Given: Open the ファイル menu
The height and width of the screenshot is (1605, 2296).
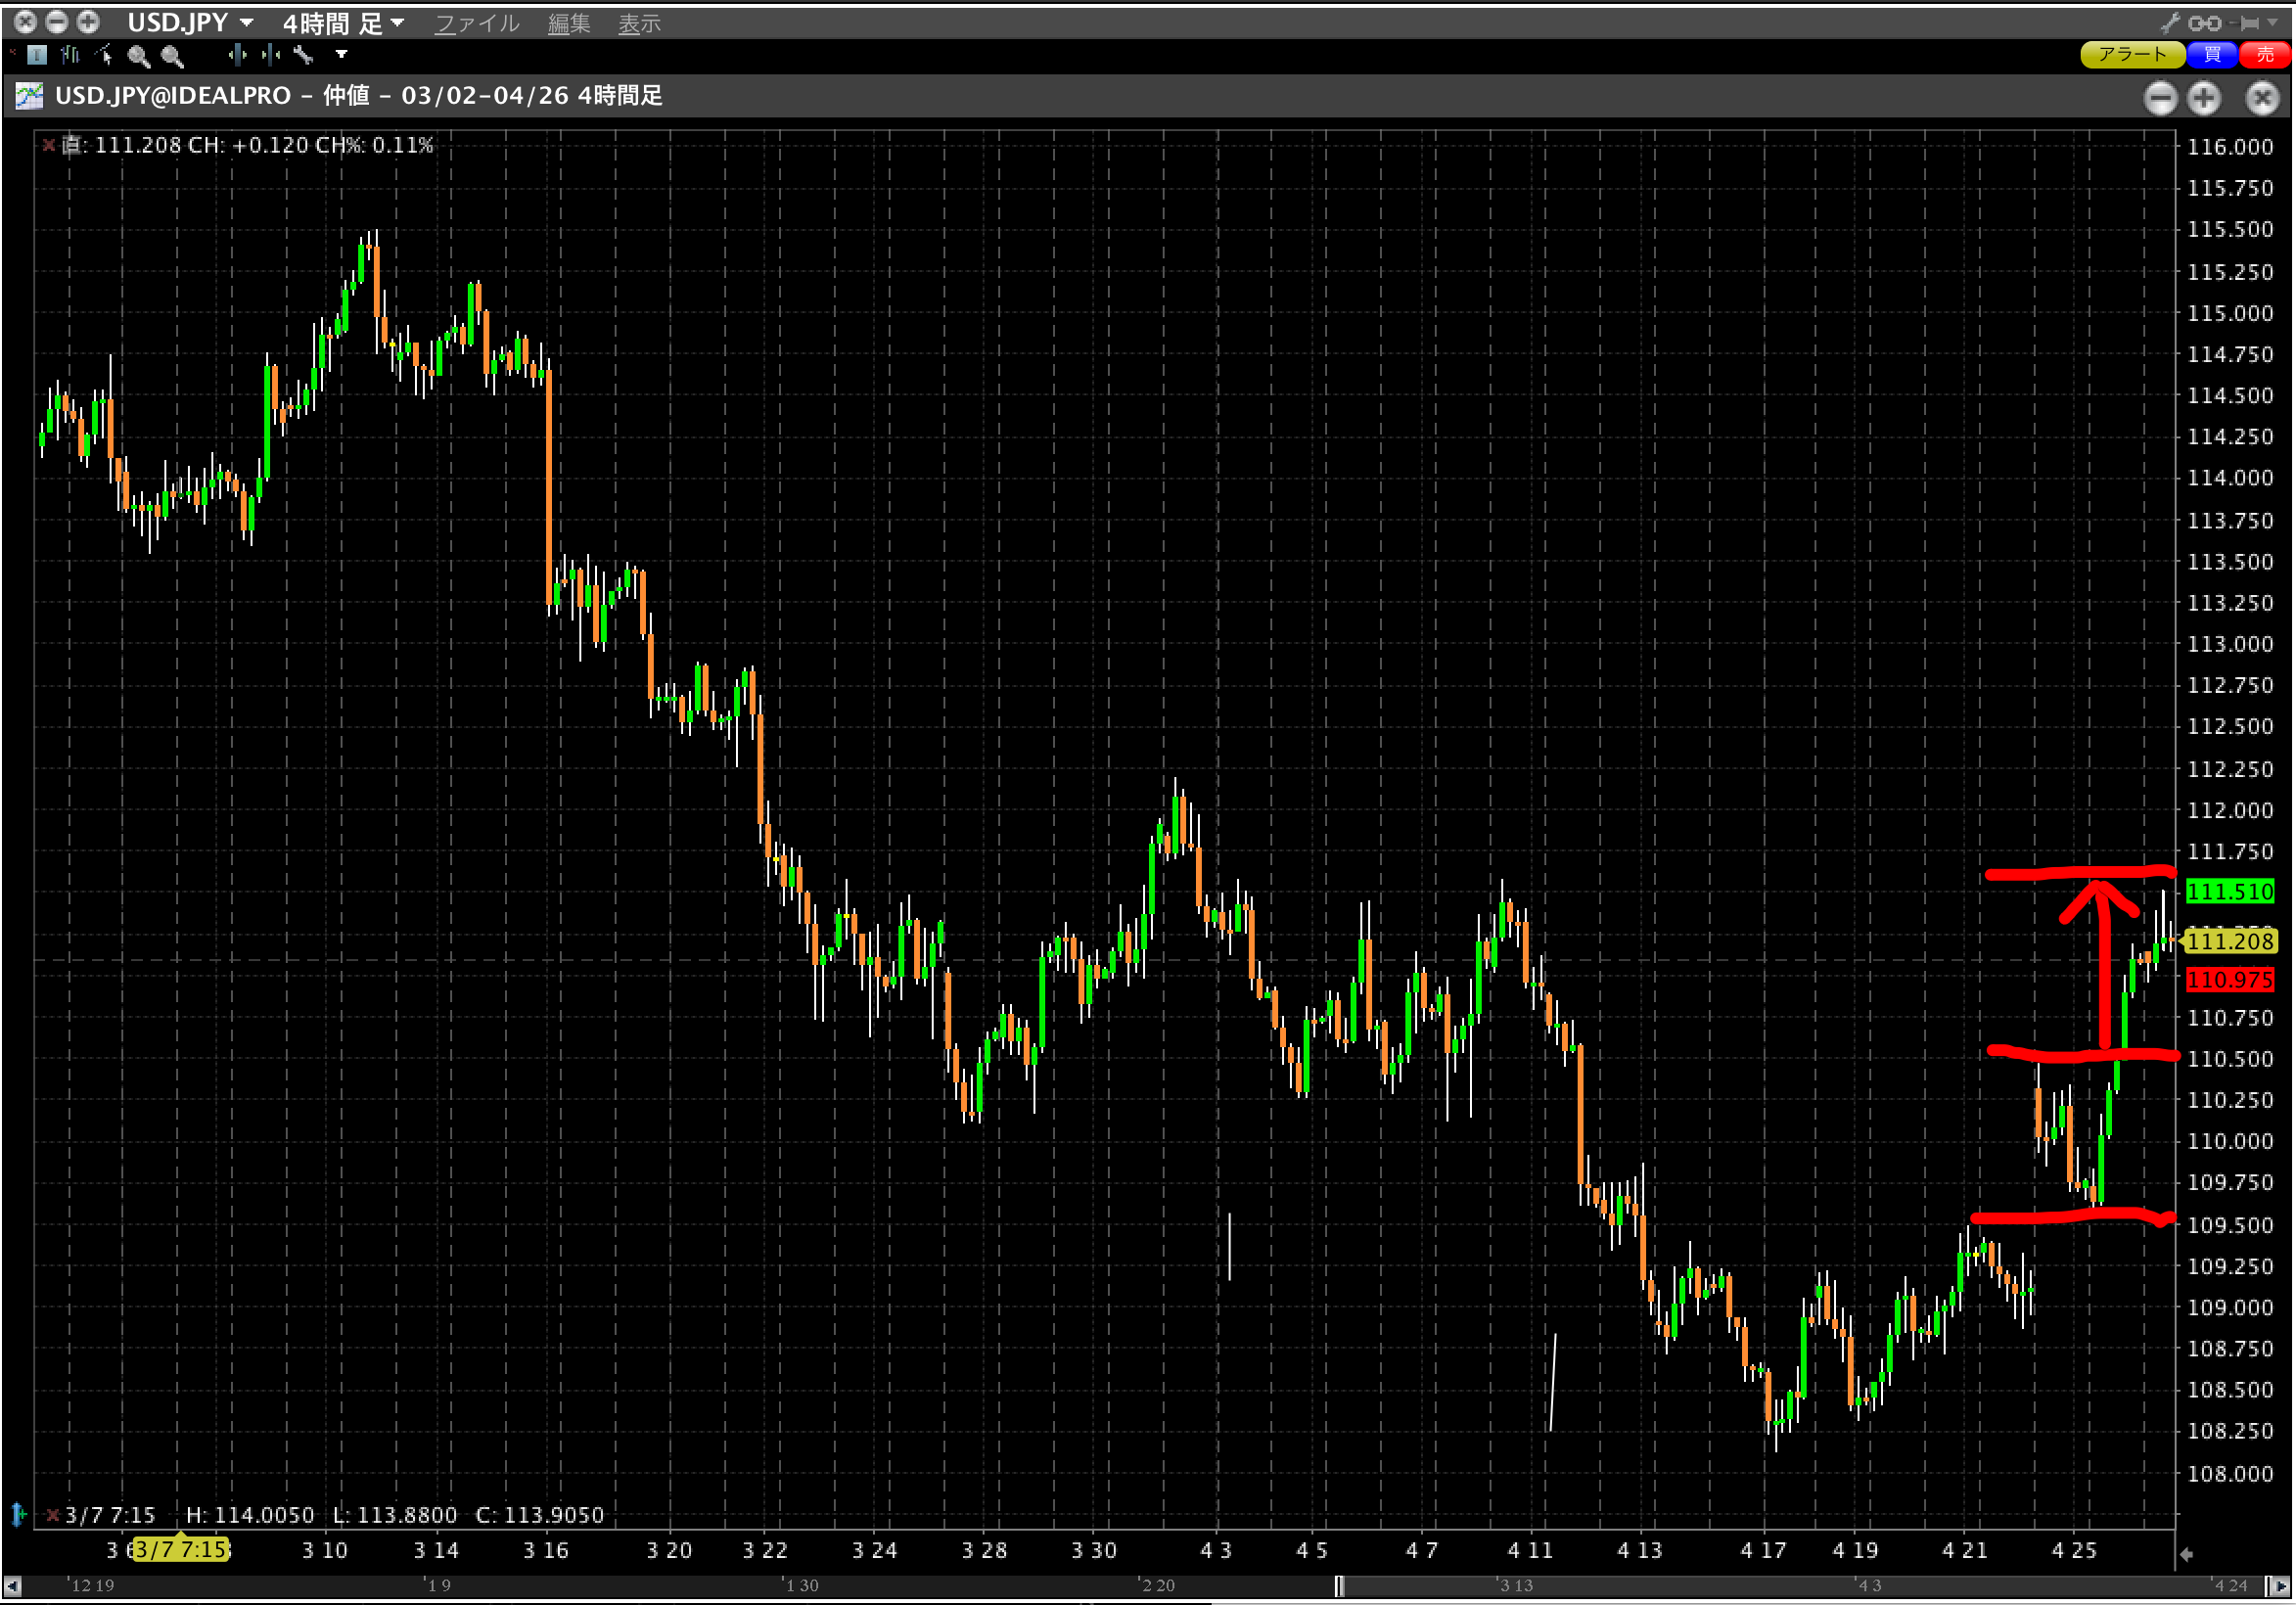Looking at the screenshot, I should [x=477, y=23].
